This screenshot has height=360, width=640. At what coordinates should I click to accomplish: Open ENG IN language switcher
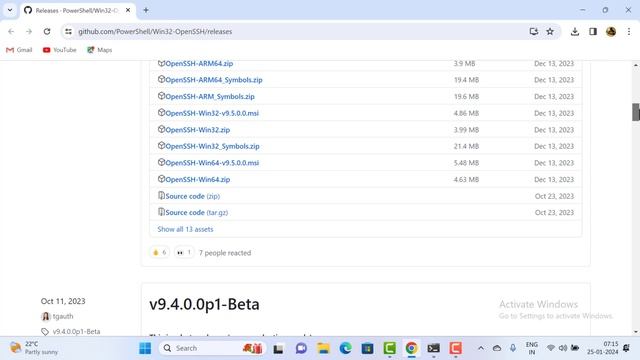(532, 348)
